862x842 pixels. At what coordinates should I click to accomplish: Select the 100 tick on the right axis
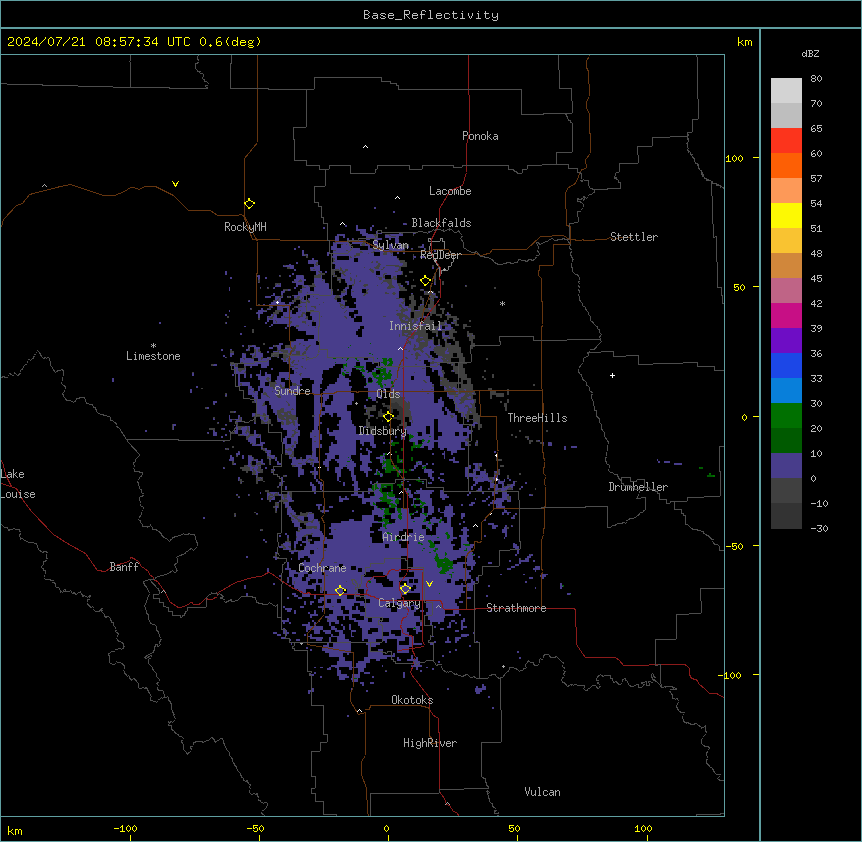tap(734, 158)
